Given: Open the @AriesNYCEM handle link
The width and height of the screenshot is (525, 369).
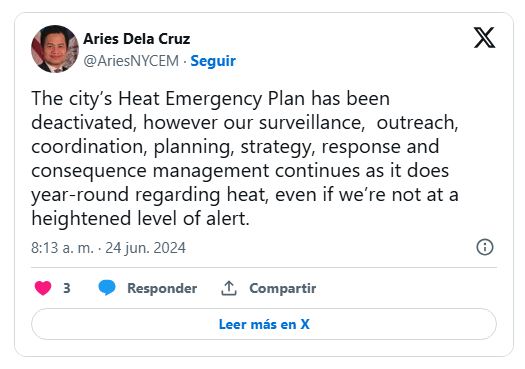Looking at the screenshot, I should pos(131,61).
